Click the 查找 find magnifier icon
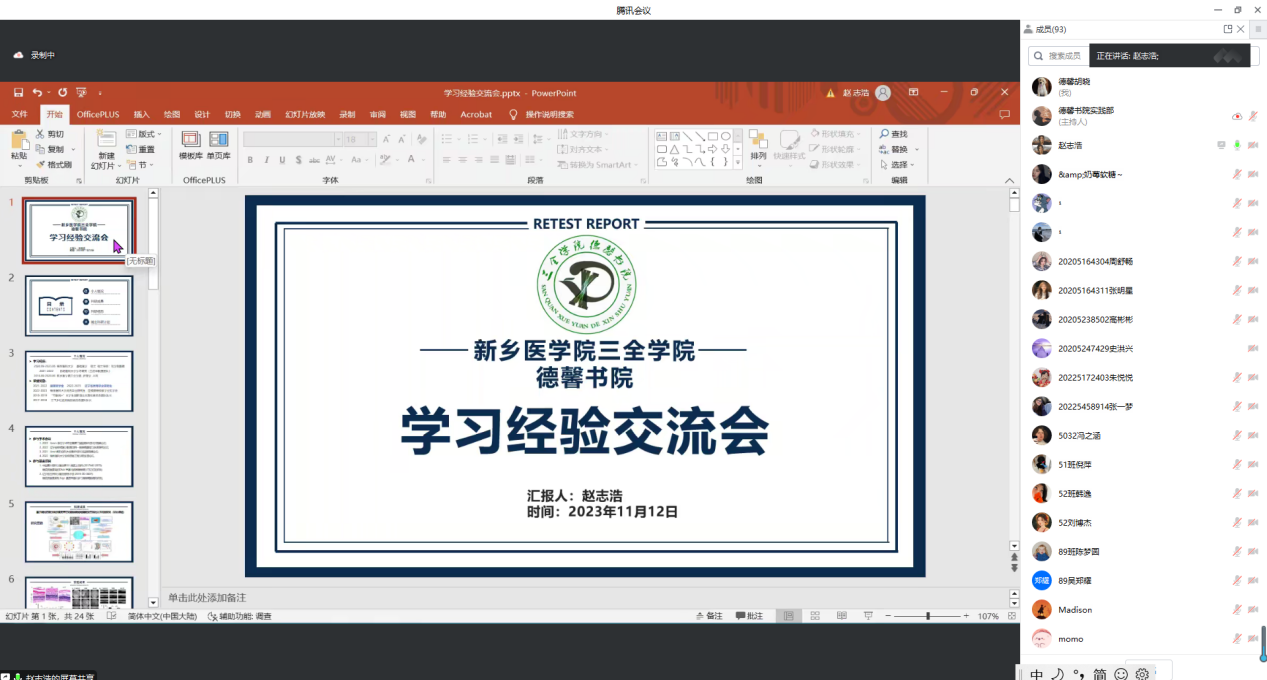The image size is (1267, 680). coord(885,134)
